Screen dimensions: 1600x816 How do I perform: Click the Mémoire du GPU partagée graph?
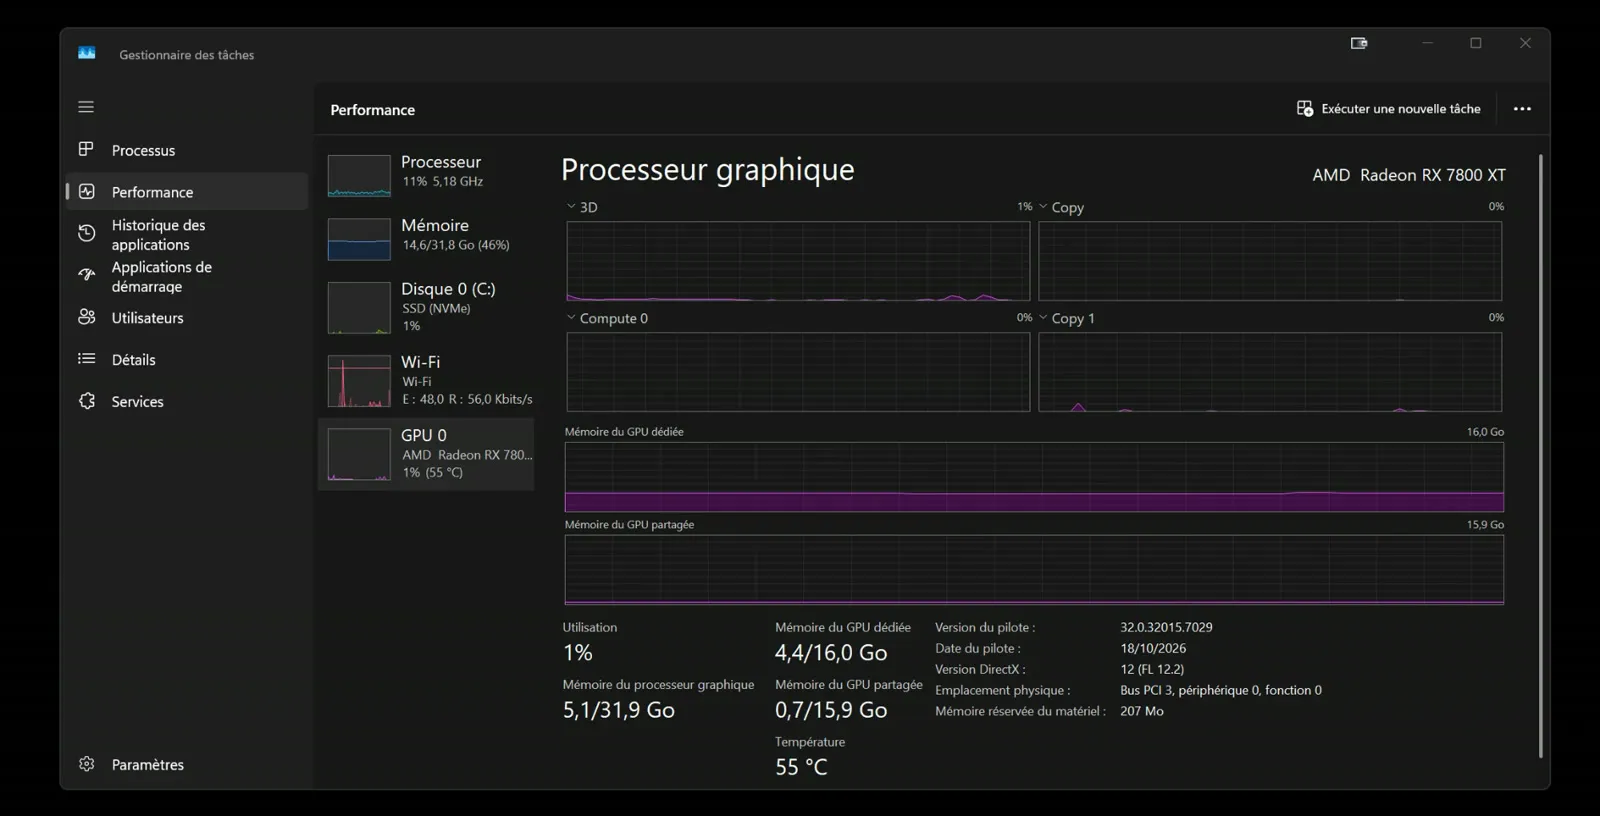pos(1034,570)
